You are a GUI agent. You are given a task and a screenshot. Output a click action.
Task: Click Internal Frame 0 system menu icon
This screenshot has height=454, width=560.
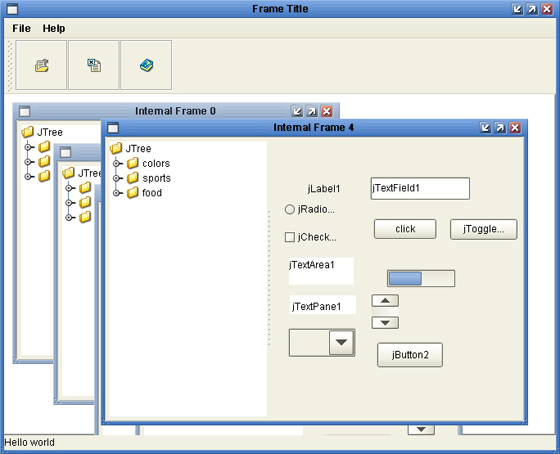tap(24, 111)
